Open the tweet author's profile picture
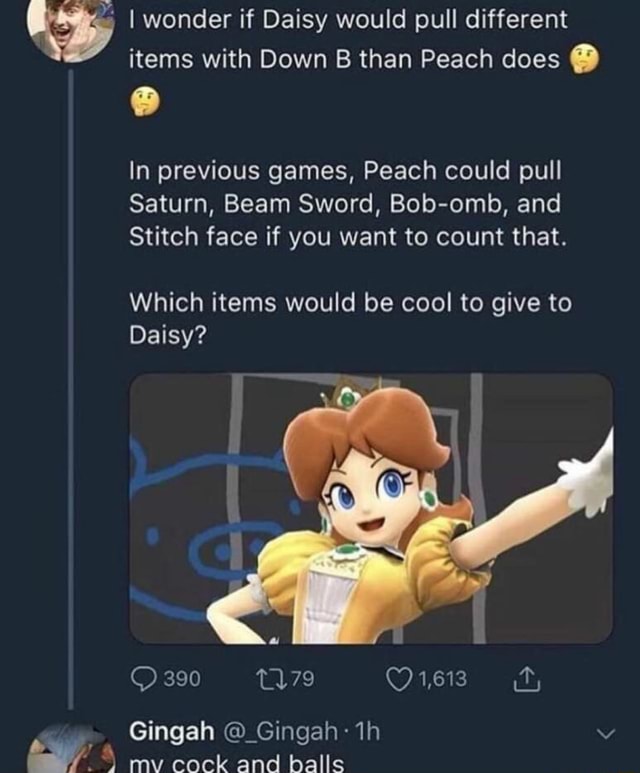Image resolution: width=640 pixels, height=773 pixels. pyautogui.click(x=68, y=28)
